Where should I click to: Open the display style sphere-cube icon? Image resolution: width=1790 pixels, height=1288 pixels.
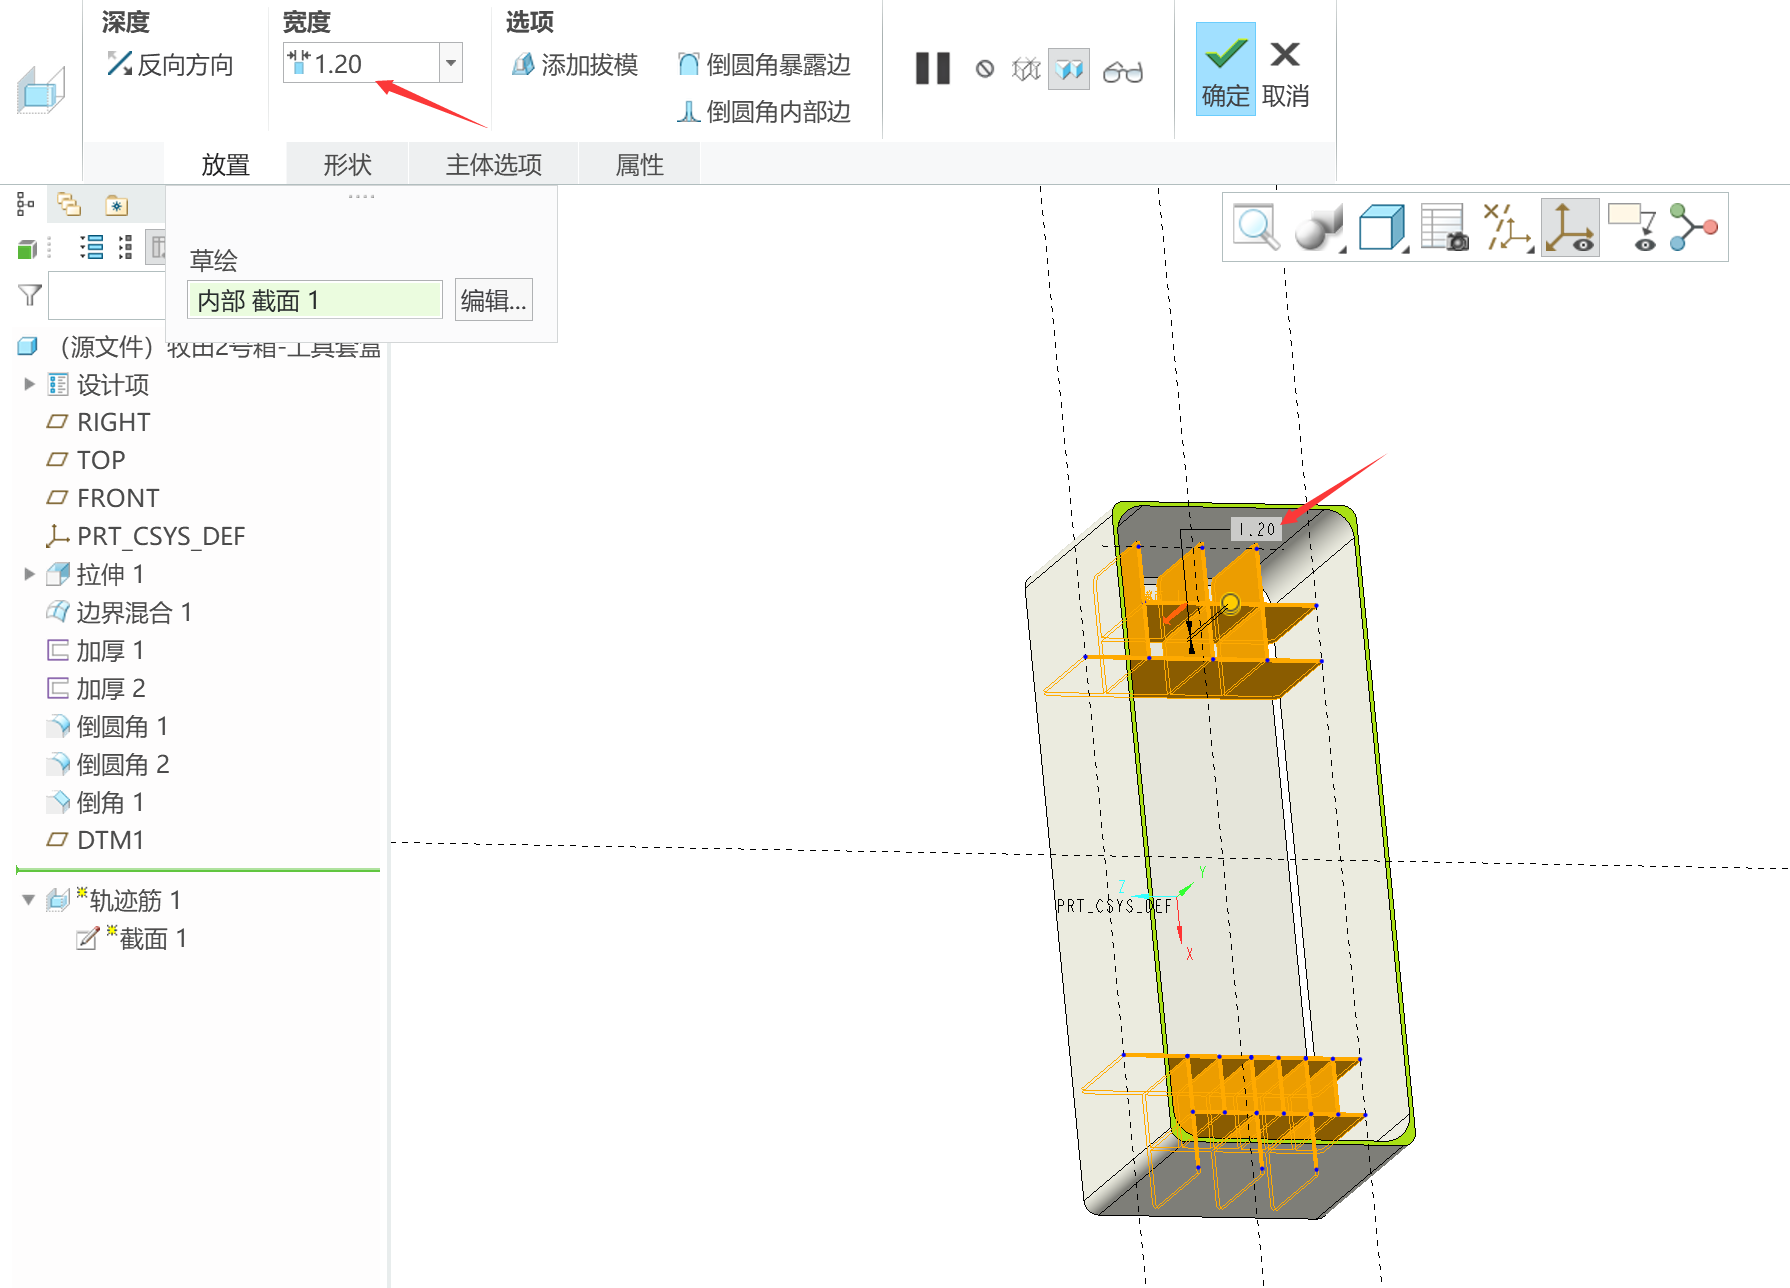pos(1319,228)
